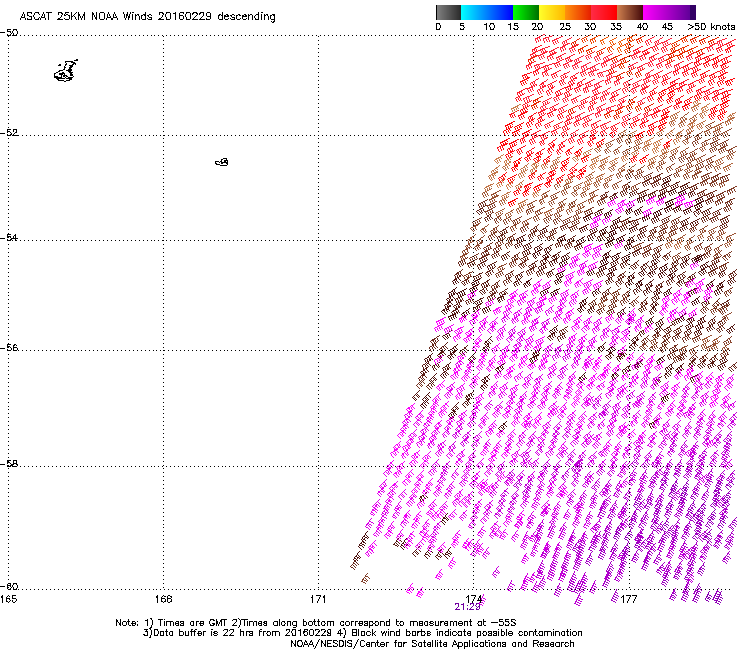Click the latitude label '-52'
The image size is (740, 650).
9,133
